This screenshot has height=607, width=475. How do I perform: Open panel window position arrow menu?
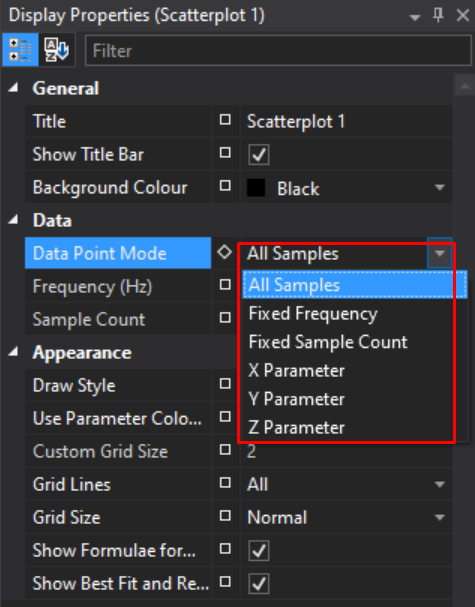[x=415, y=17]
